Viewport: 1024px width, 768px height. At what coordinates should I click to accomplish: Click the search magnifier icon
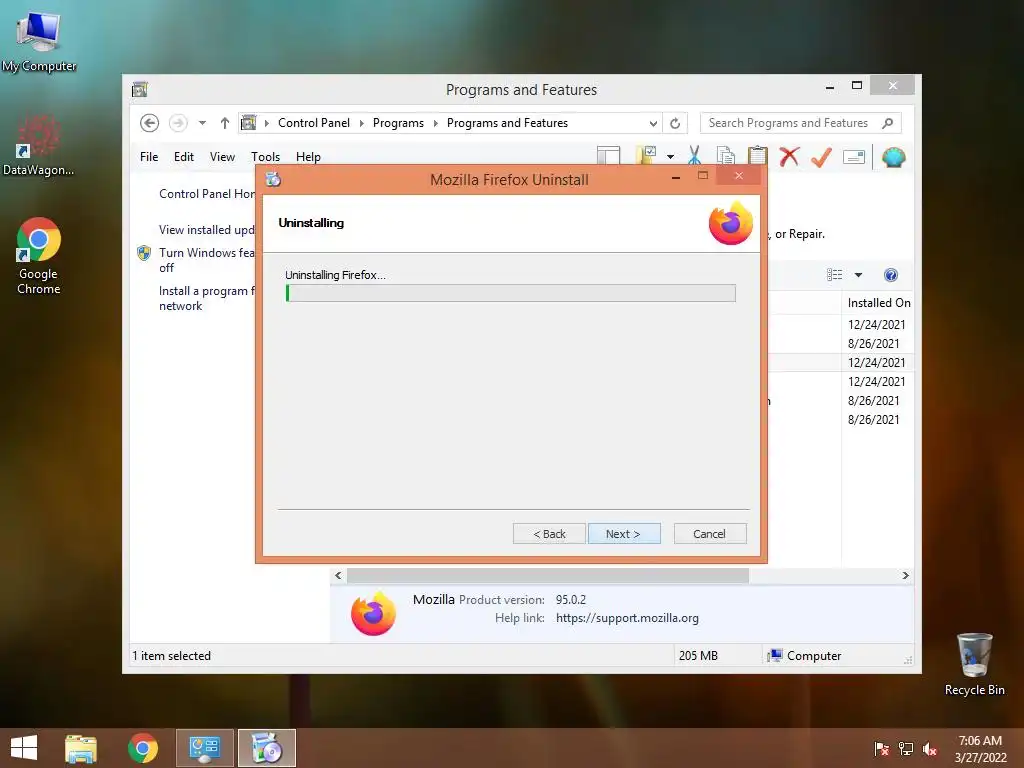(x=888, y=123)
